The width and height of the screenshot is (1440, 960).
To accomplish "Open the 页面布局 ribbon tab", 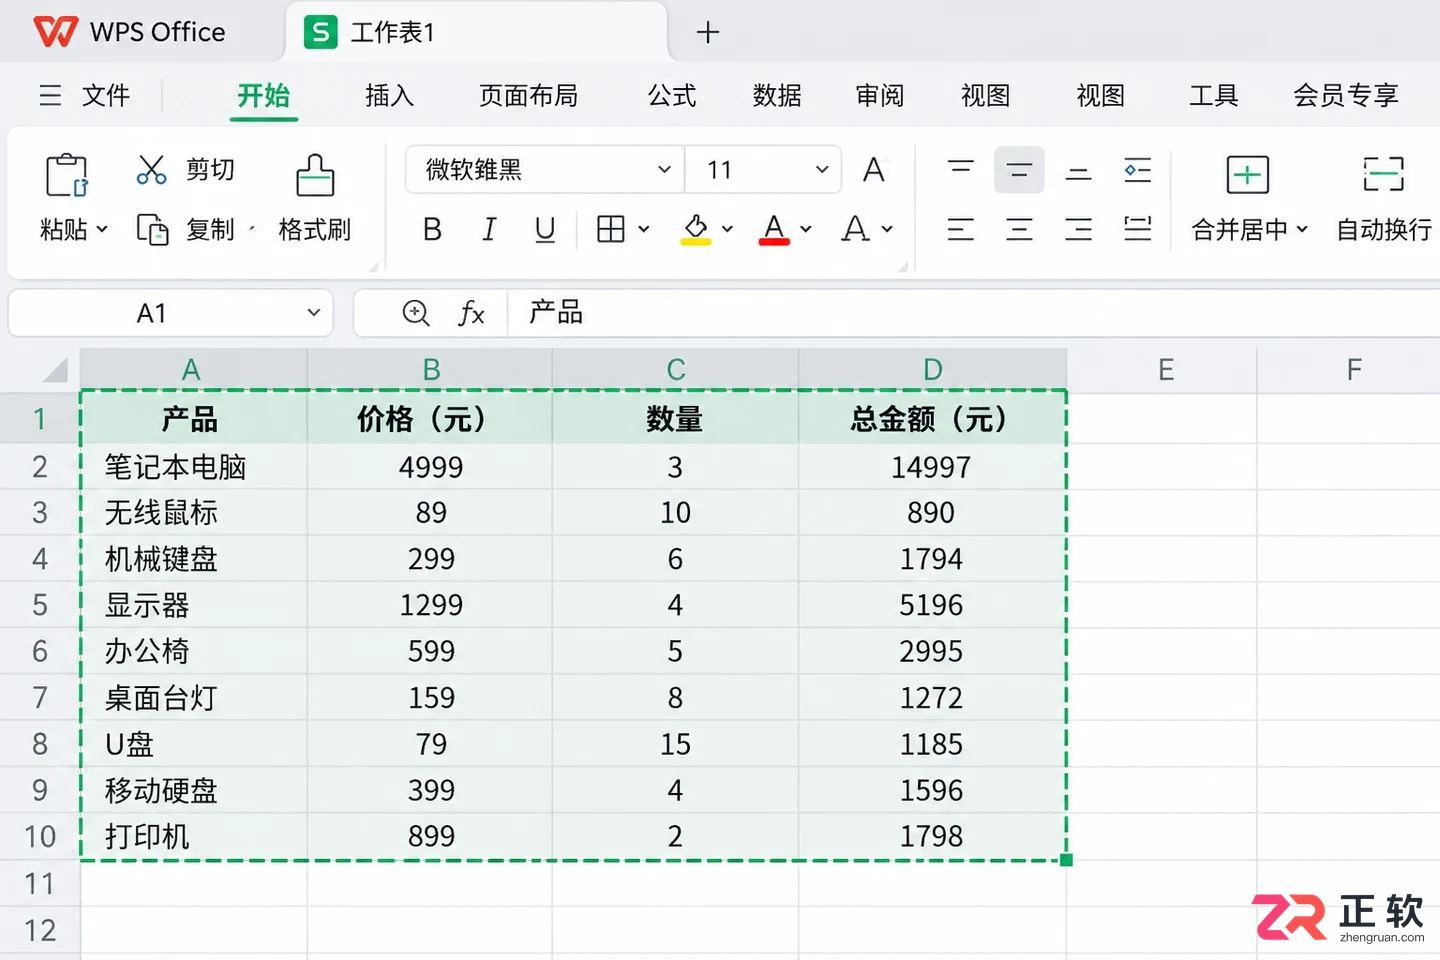I will tap(529, 95).
